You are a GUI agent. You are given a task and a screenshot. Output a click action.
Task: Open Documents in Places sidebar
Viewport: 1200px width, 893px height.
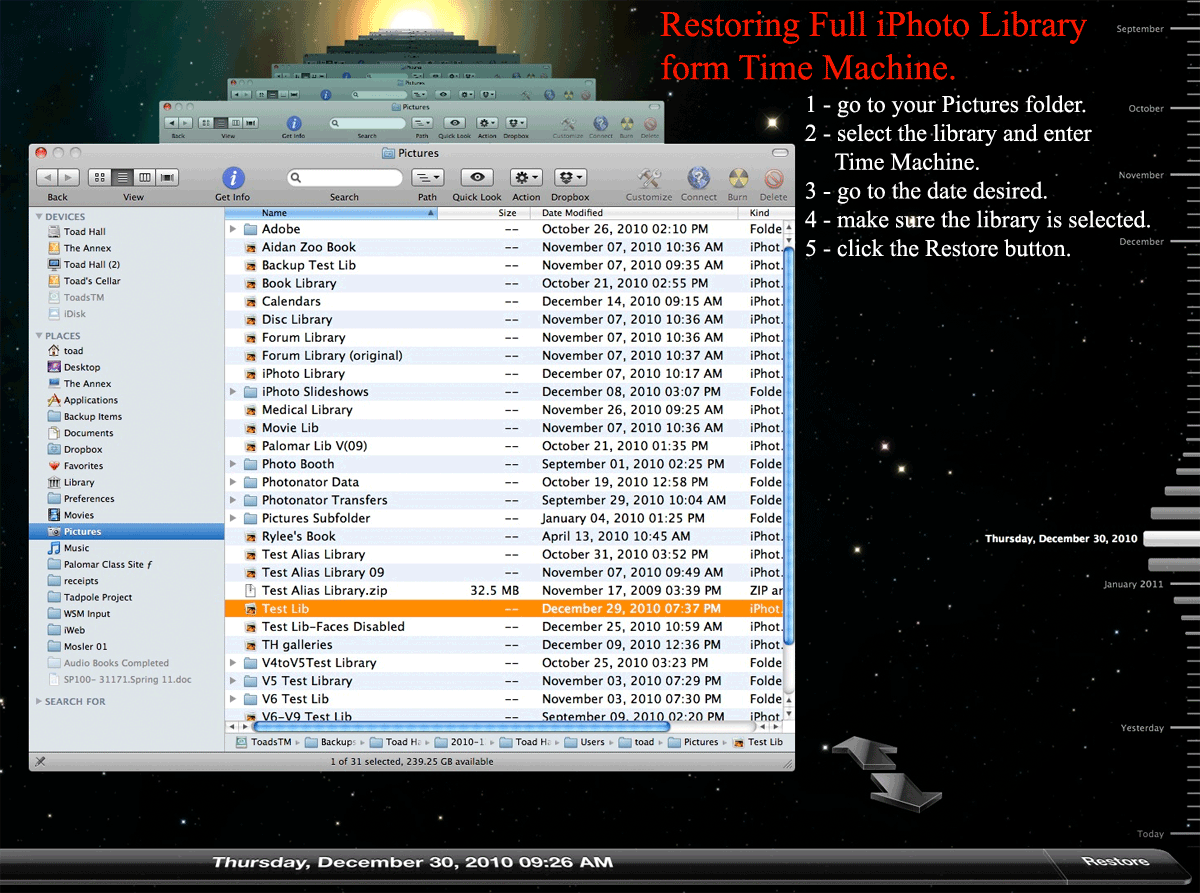click(89, 433)
